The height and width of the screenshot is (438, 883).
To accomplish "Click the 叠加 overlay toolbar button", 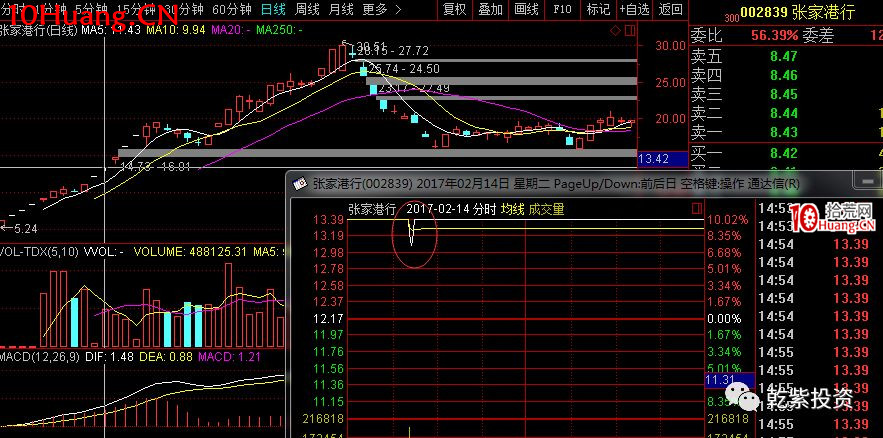I will pyautogui.click(x=490, y=10).
